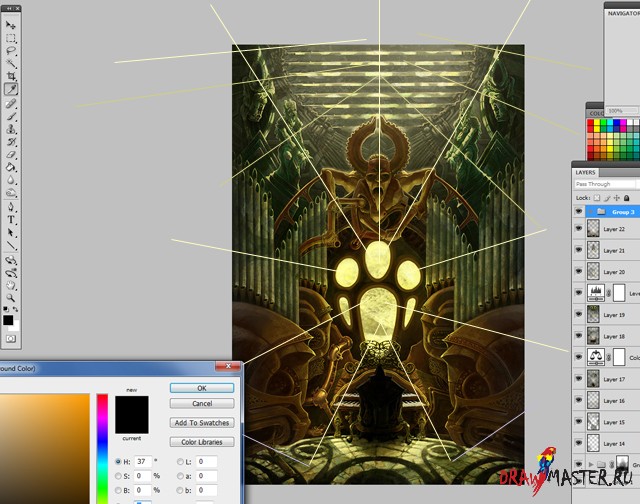Select the History Brush tool
The image size is (640, 504).
pos(11,142)
